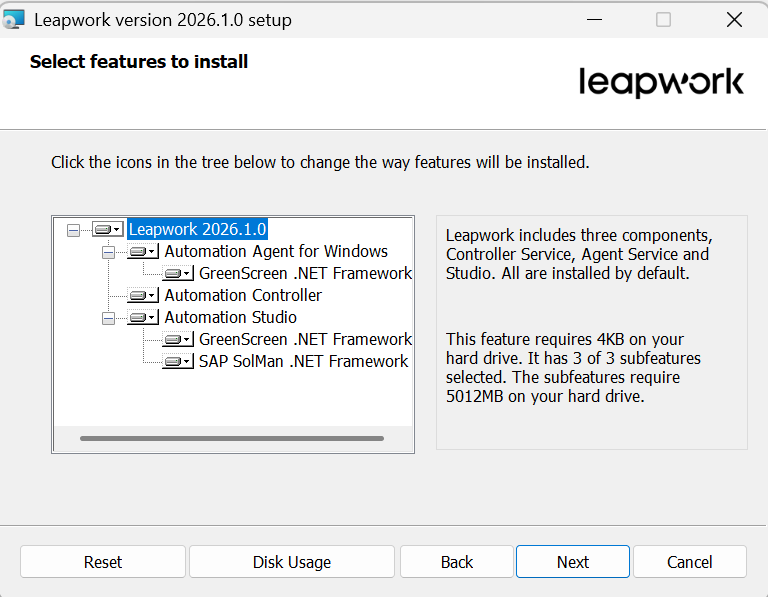Open the Disk Usage dialog
Screen dimensions: 768x597
coord(292,562)
